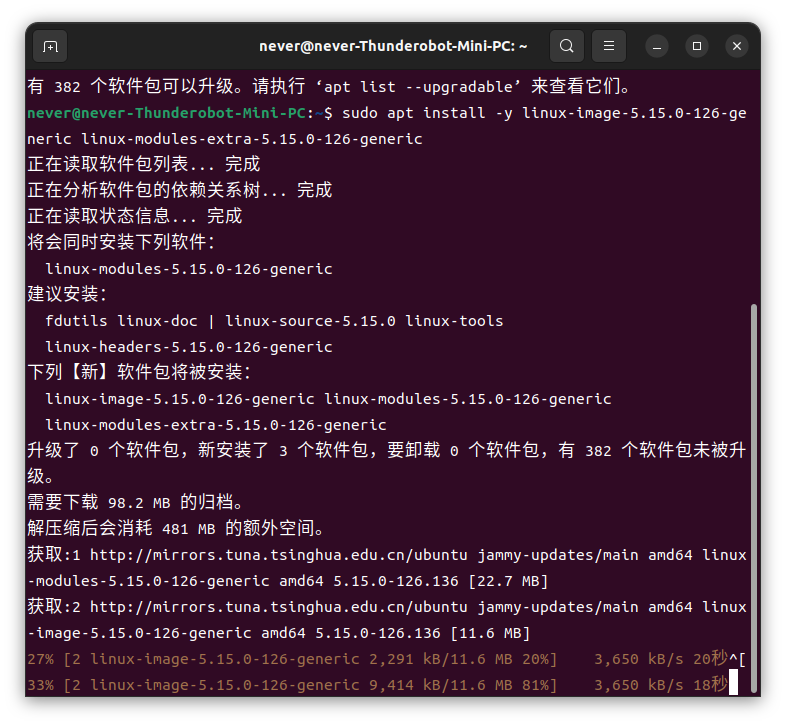786x725 pixels.
Task: Click the terminal scrollbar thumb
Action: (x=754, y=498)
